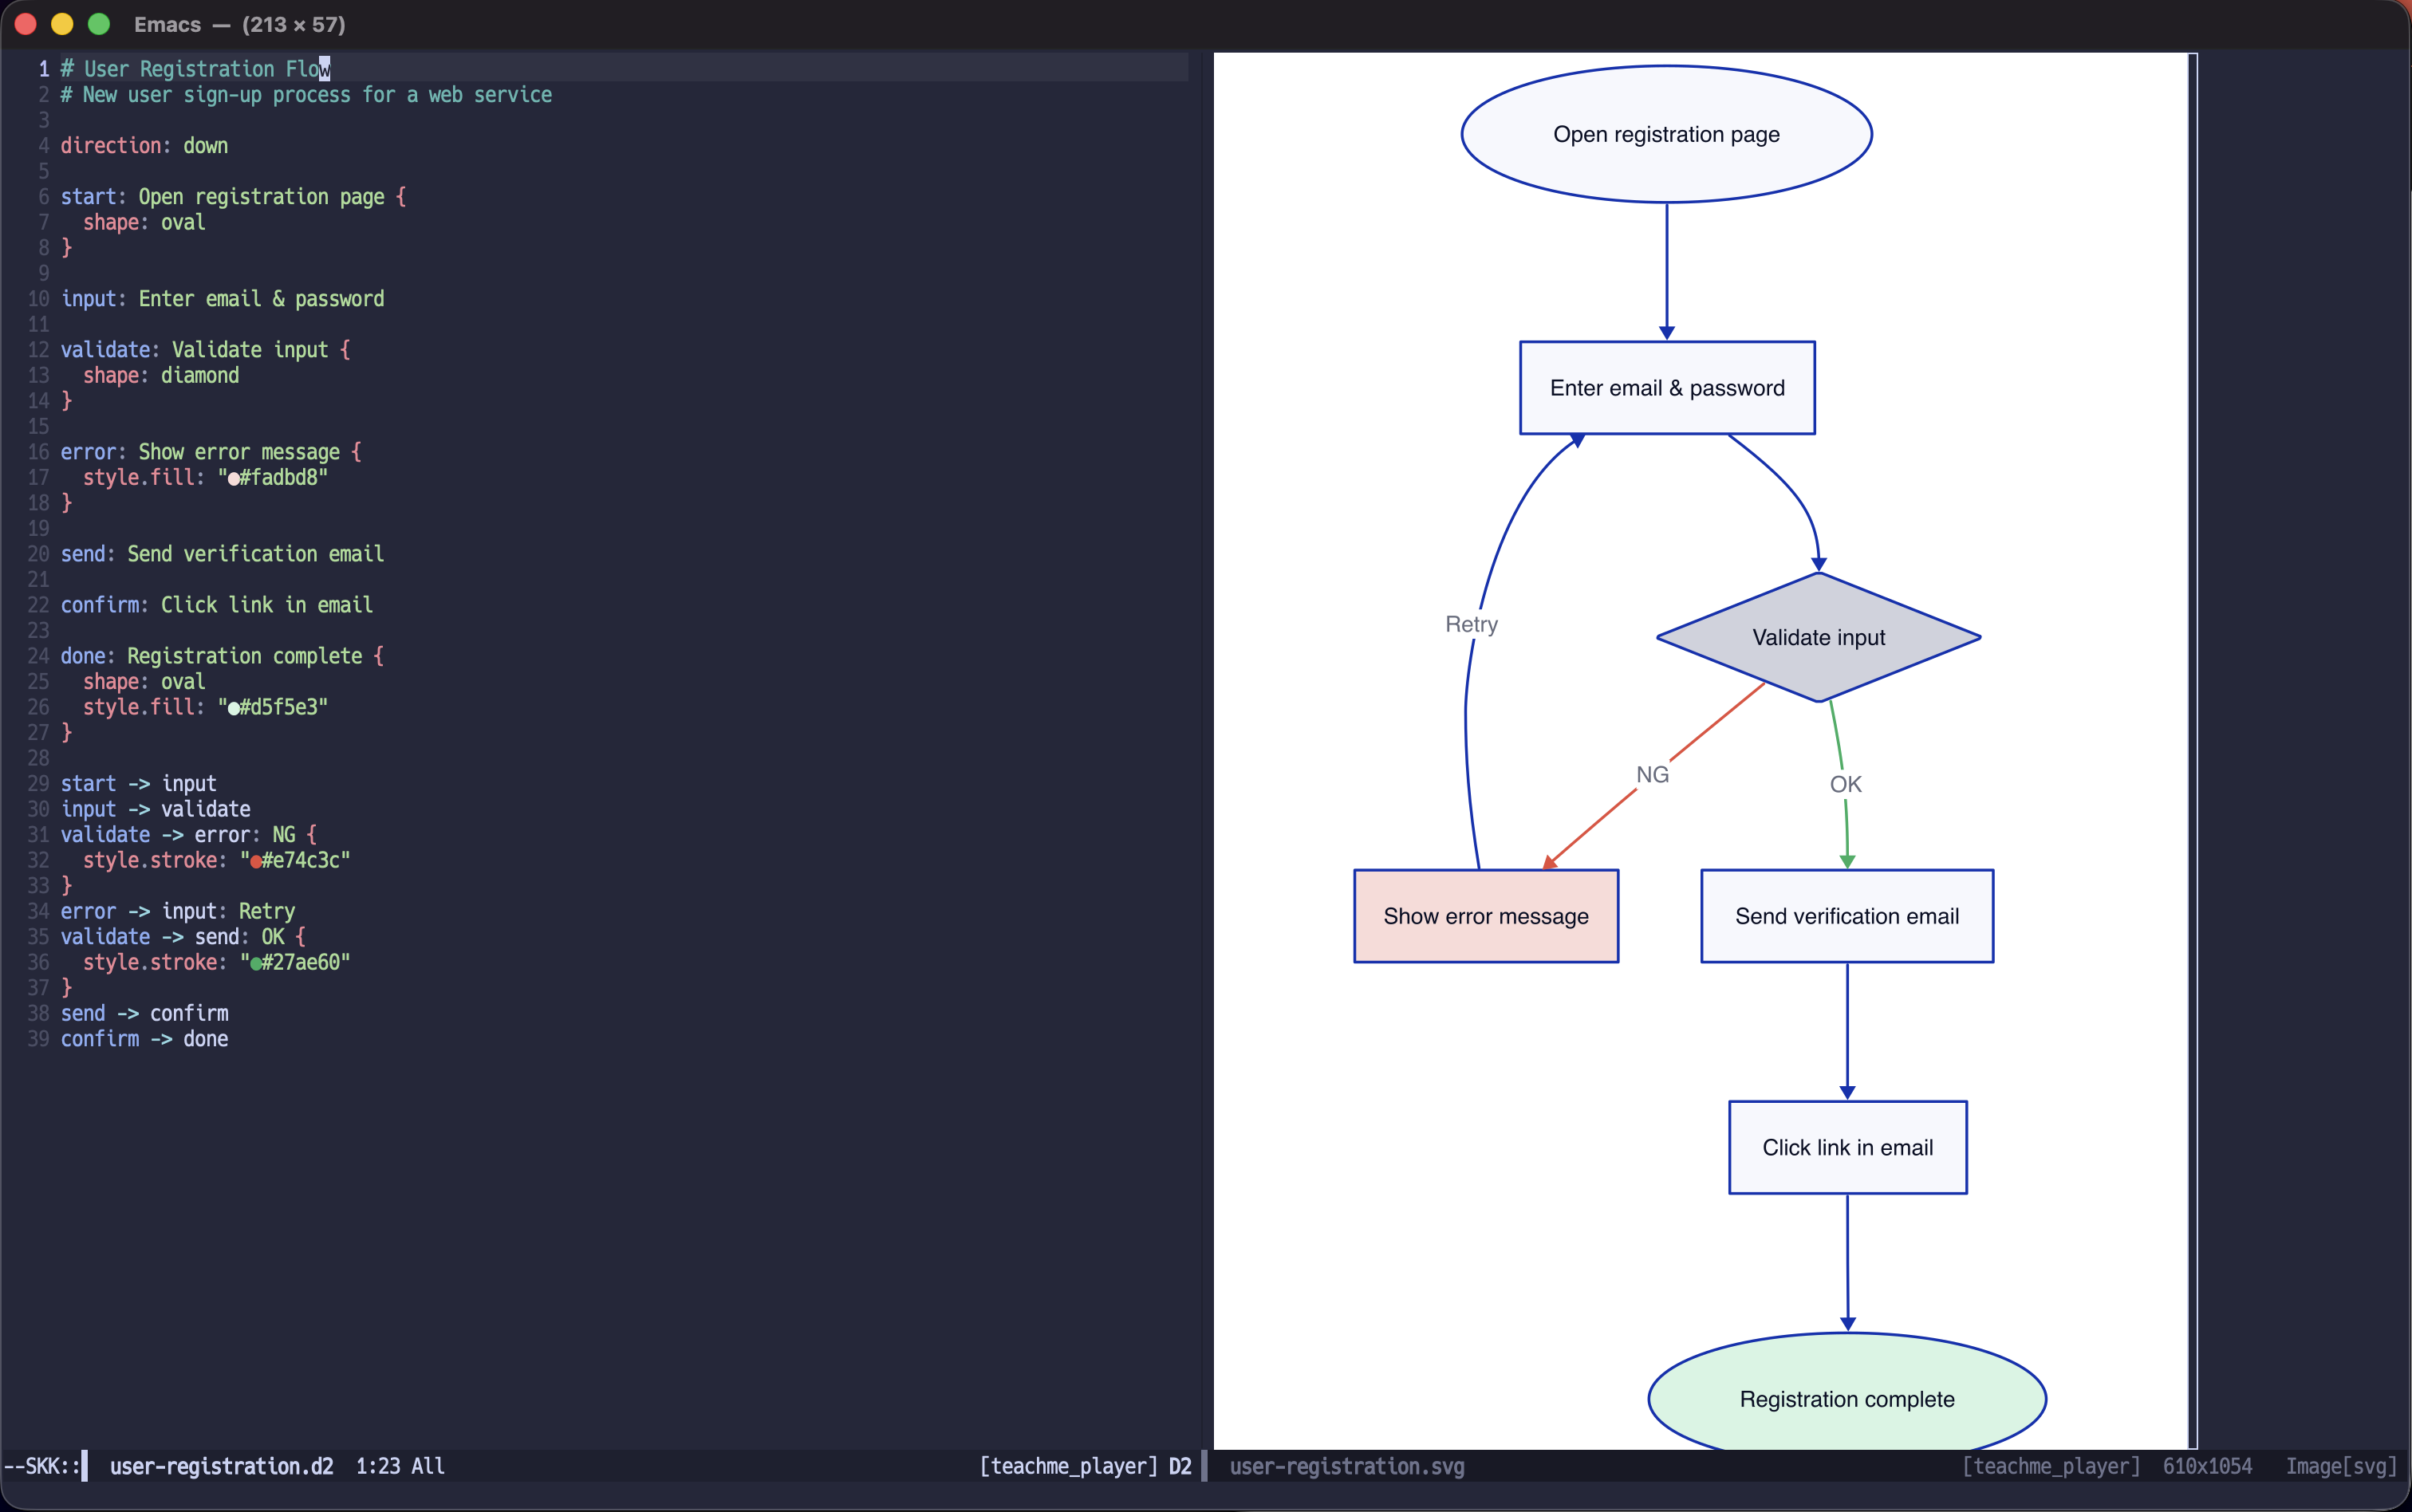Click the 'NG' edge label in diagram
2412x1512 pixels.
point(1652,774)
